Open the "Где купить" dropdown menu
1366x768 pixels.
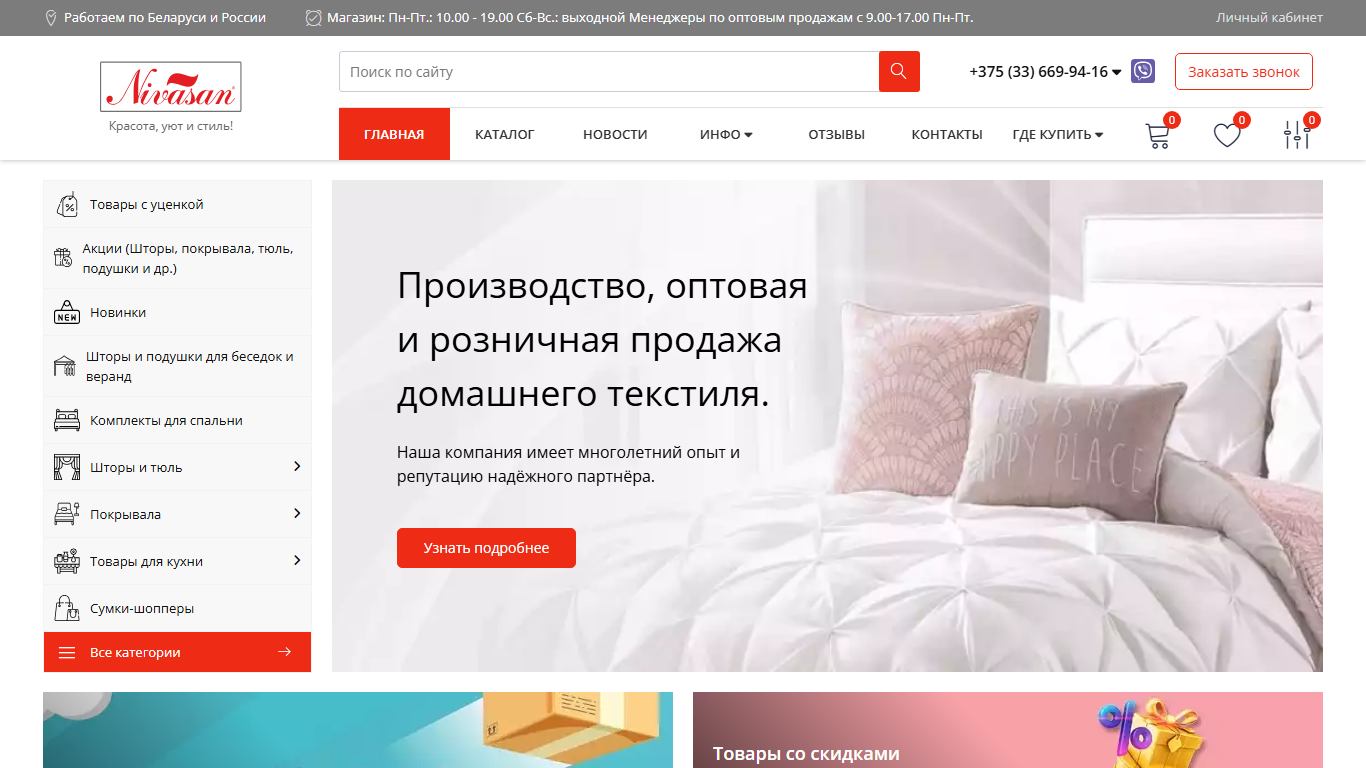click(x=1058, y=134)
